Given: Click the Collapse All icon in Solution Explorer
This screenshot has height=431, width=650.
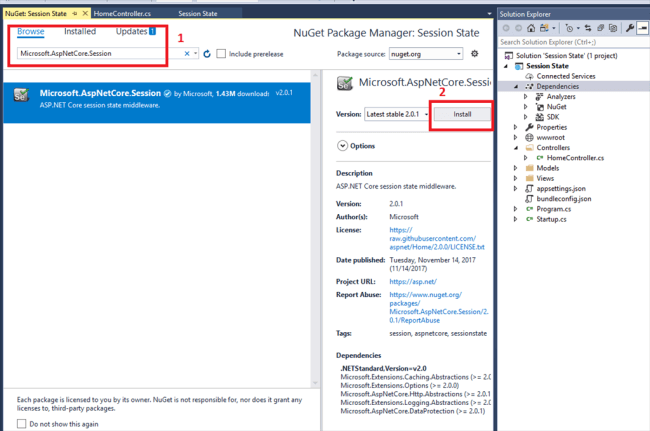Looking at the screenshot, I should click(x=600, y=28).
